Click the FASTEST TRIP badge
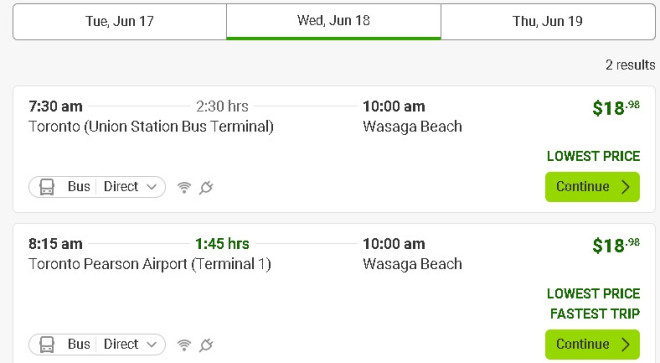 [x=595, y=314]
